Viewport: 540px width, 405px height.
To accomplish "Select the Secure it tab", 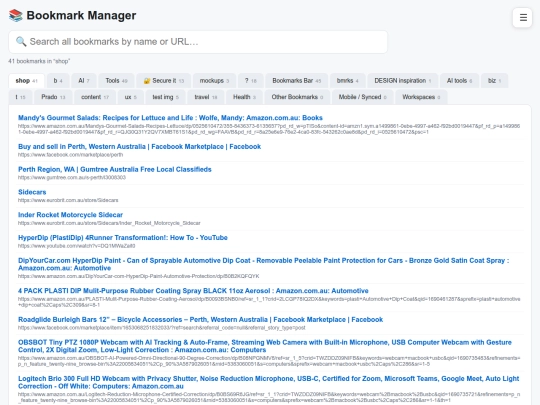I will tap(164, 81).
